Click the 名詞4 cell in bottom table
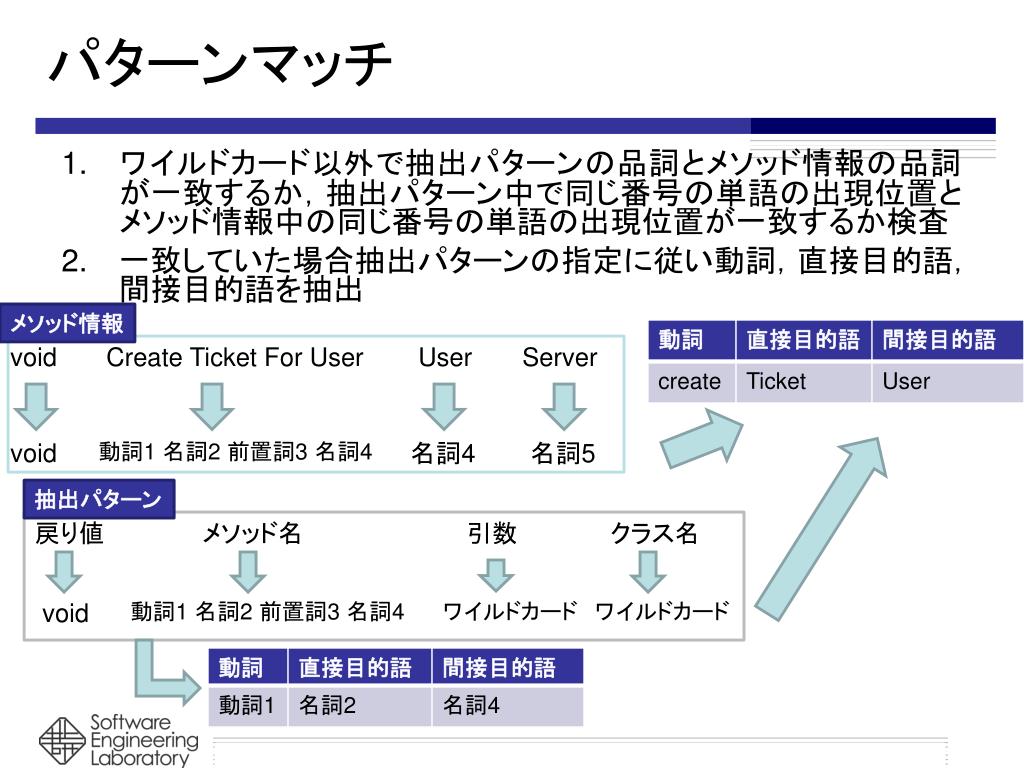This screenshot has width=1024, height=768. click(x=507, y=705)
